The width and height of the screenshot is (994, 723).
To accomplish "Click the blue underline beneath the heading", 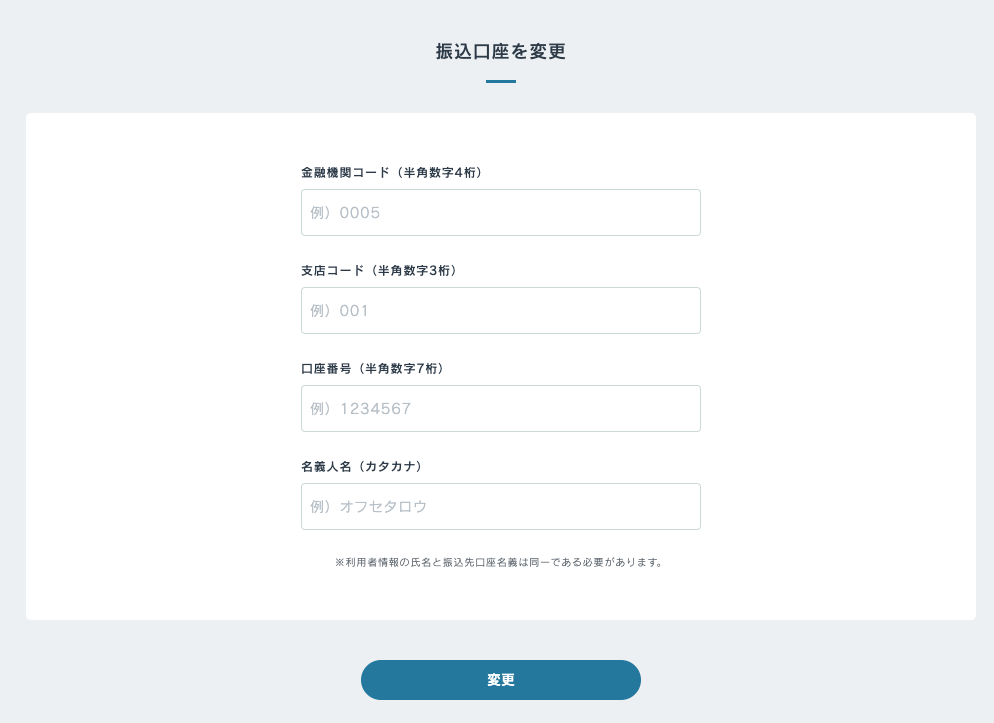I will point(500,81).
